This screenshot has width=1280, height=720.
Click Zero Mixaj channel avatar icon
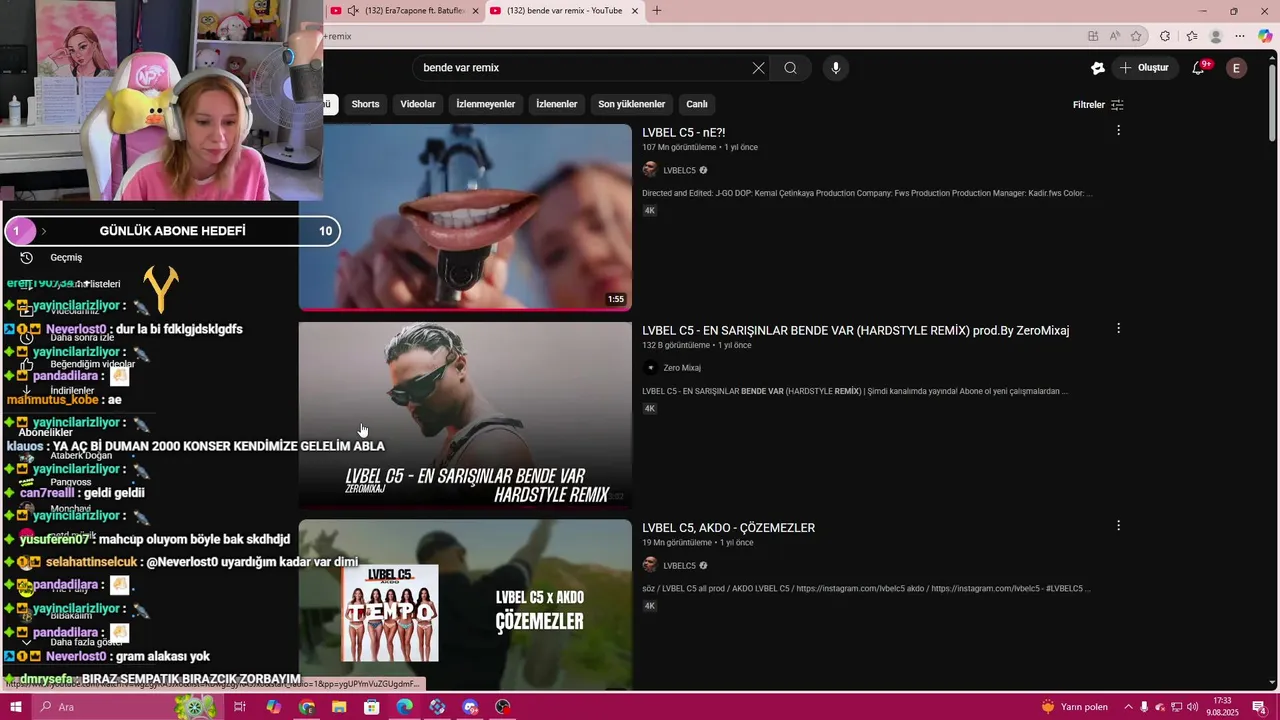650,368
